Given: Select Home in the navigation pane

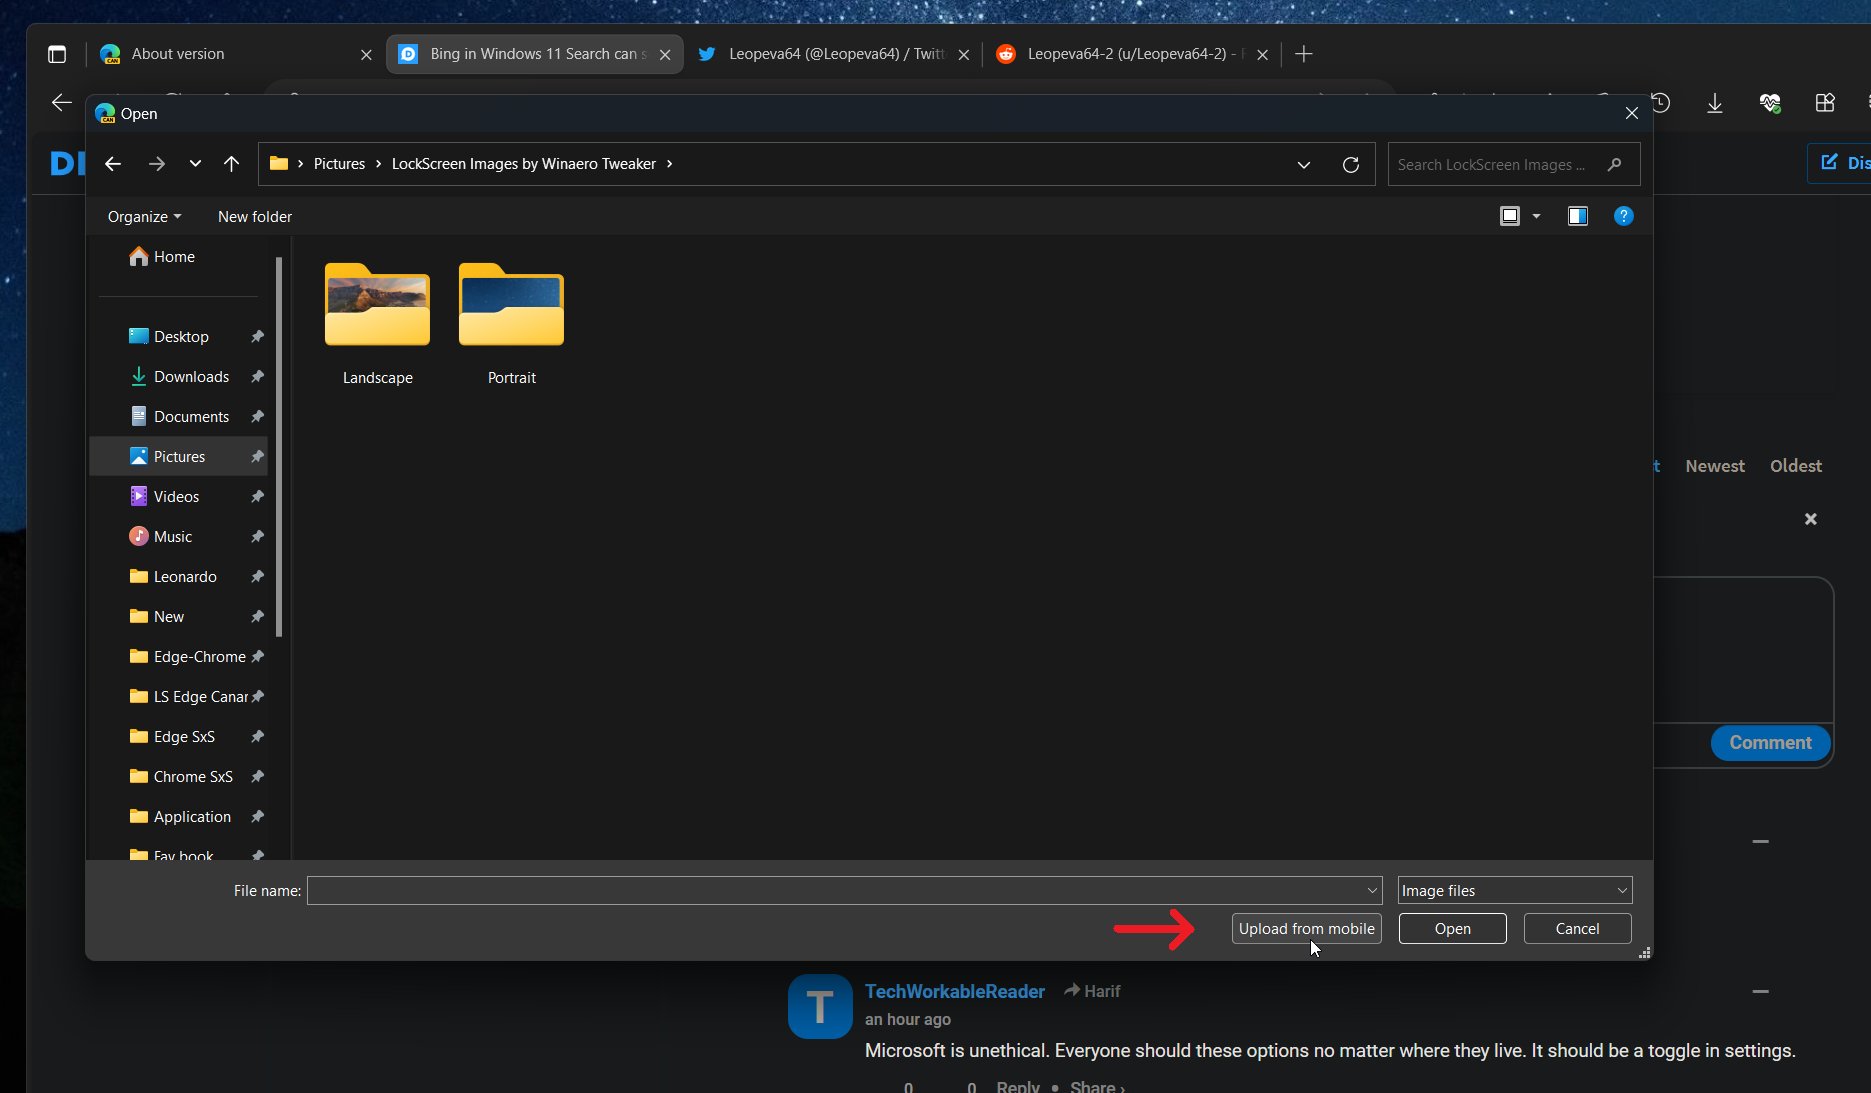Looking at the screenshot, I should [x=162, y=257].
